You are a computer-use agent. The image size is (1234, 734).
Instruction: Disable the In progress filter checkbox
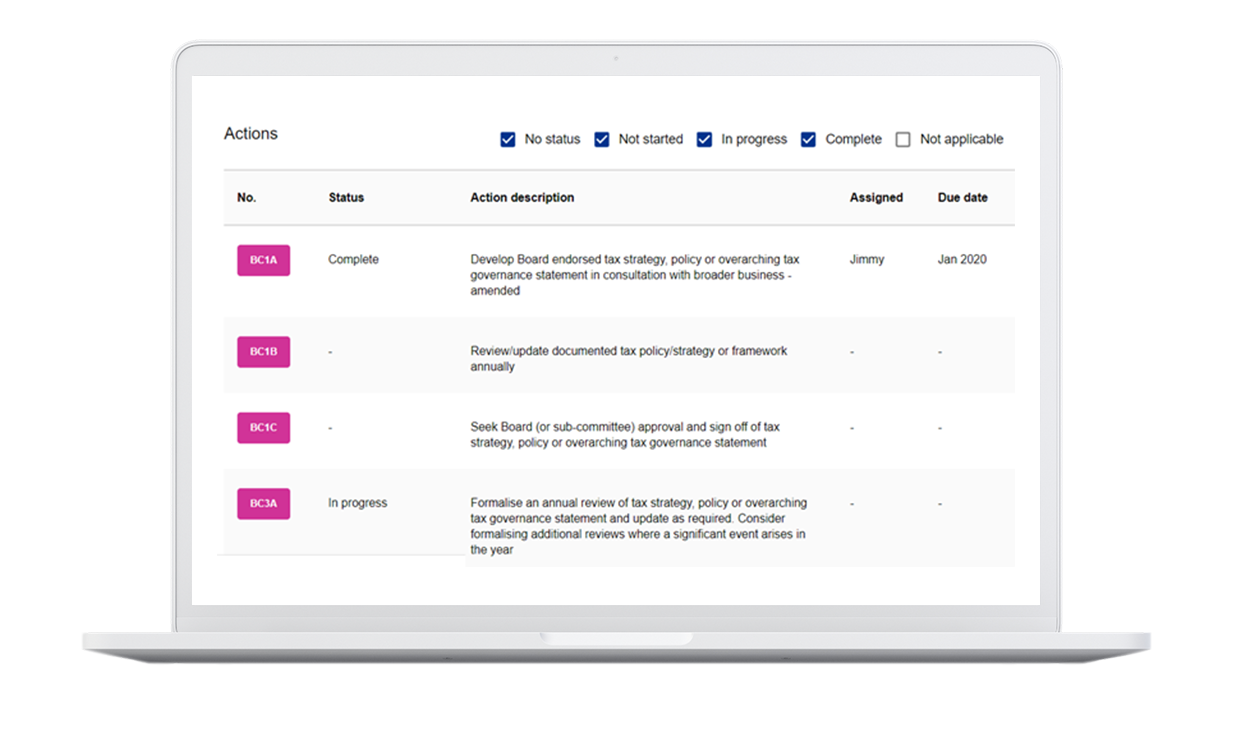click(x=705, y=140)
